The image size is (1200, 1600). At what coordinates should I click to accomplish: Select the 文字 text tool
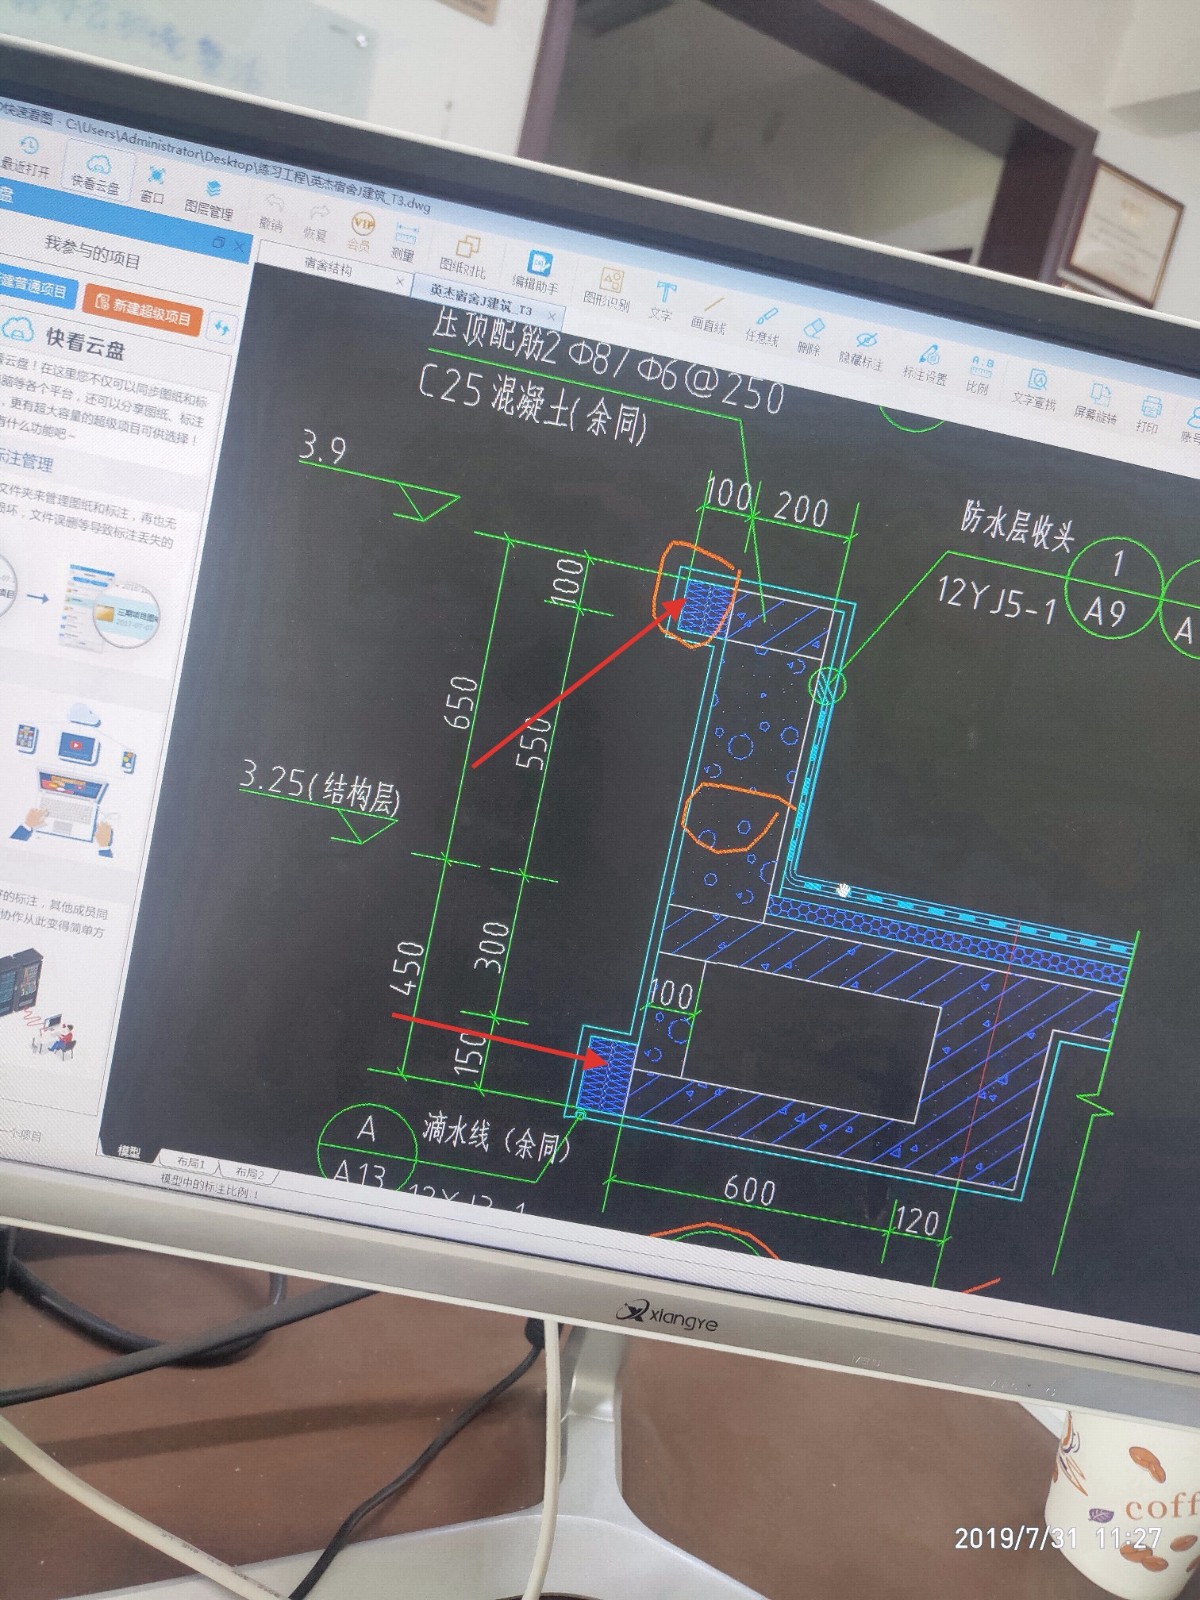(x=662, y=301)
